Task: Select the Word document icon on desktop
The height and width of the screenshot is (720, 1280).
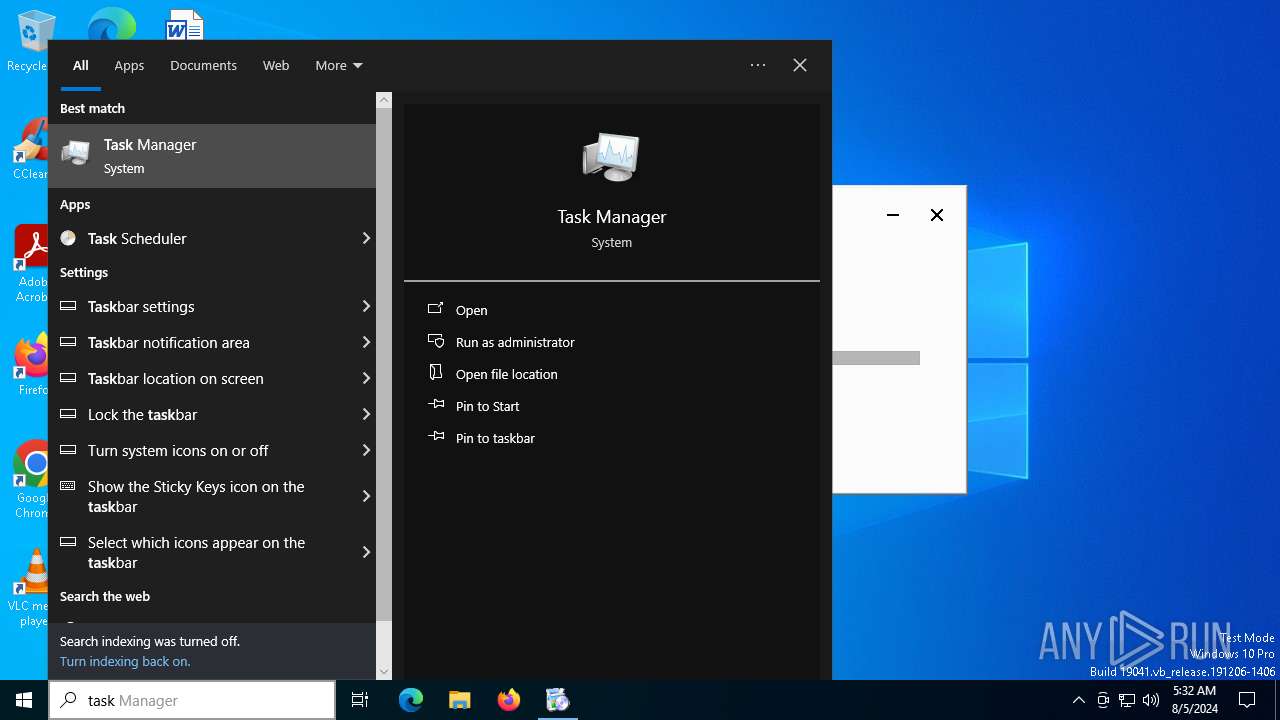Action: tap(184, 24)
